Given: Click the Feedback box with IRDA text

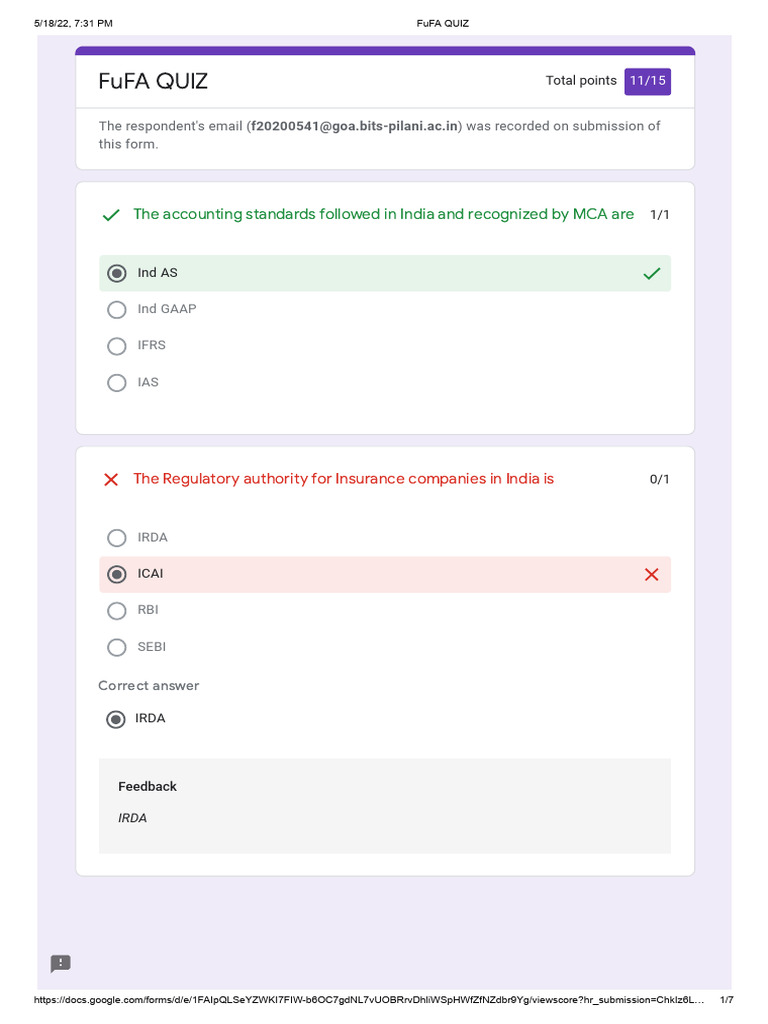Looking at the screenshot, I should click(384, 805).
